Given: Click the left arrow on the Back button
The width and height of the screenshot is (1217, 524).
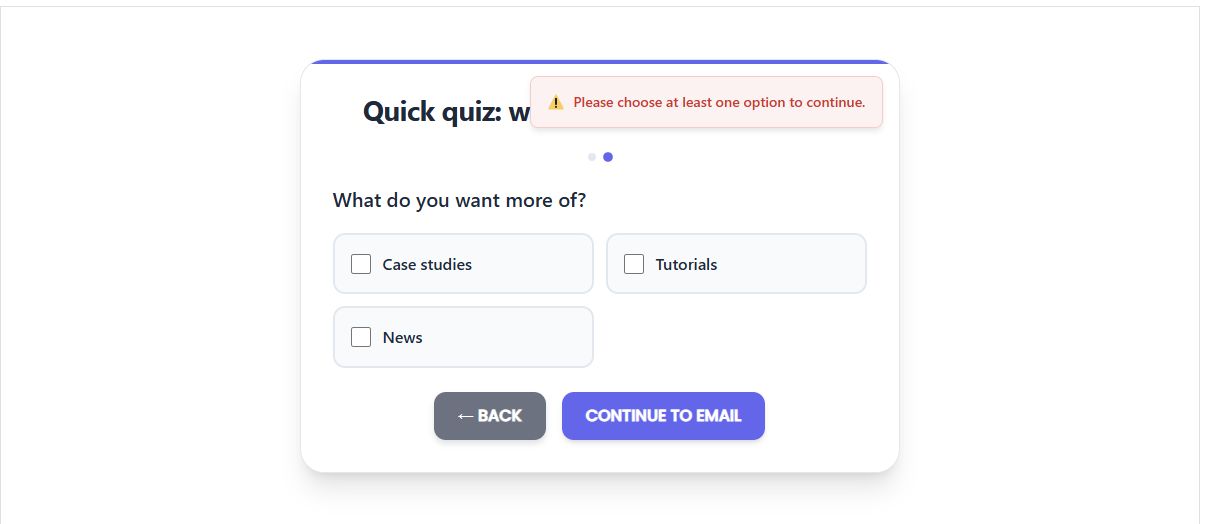Looking at the screenshot, I should point(465,416).
